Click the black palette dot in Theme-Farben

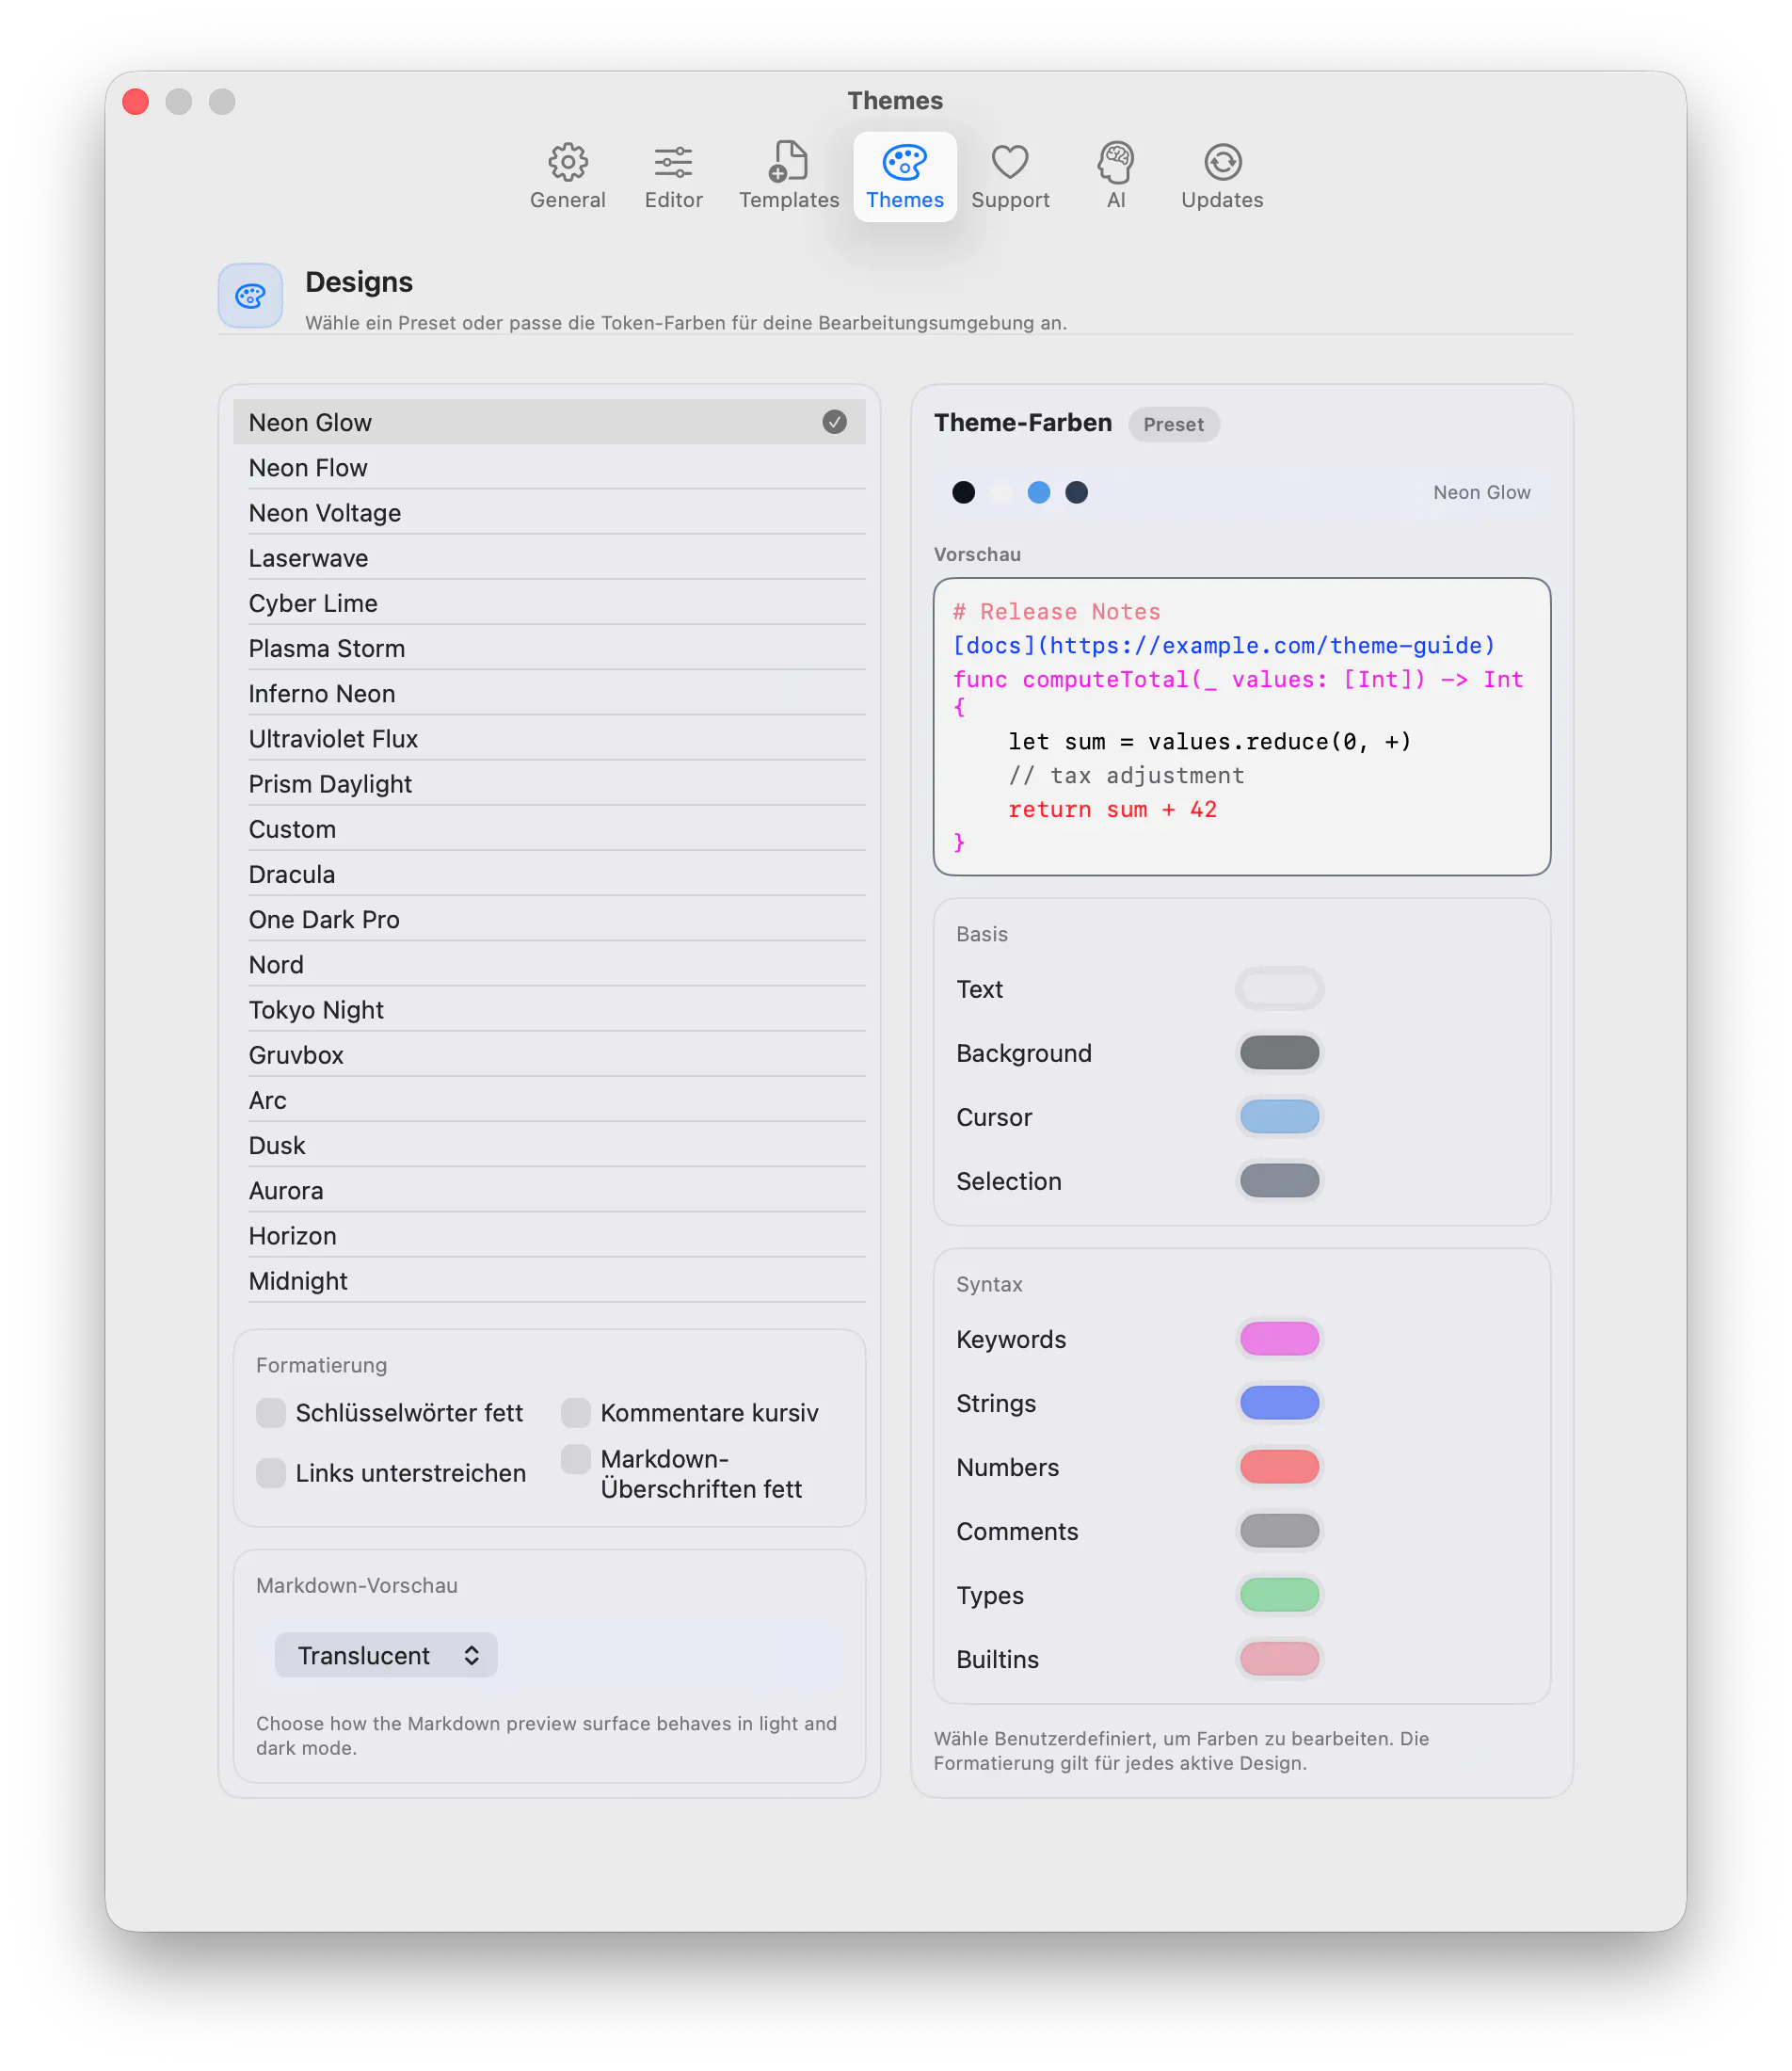pyautogui.click(x=963, y=492)
